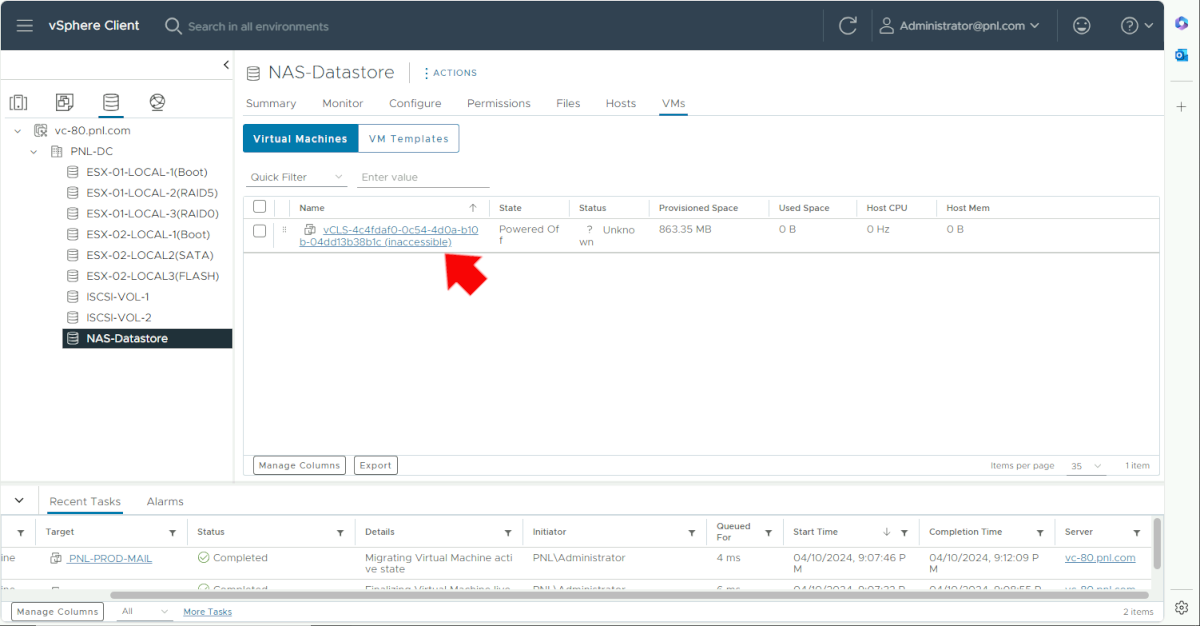Collapse the Recent Tasks panel
1200x626 pixels.
coord(19,500)
